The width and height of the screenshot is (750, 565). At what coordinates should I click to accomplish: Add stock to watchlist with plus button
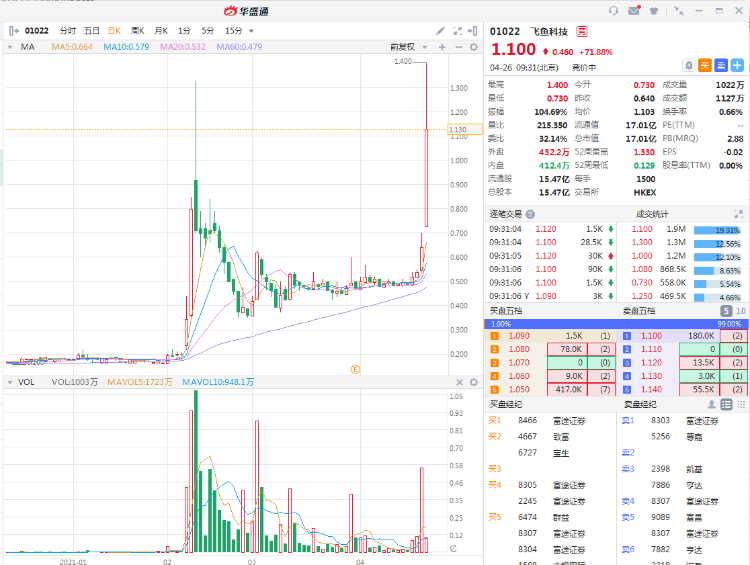pos(737,65)
